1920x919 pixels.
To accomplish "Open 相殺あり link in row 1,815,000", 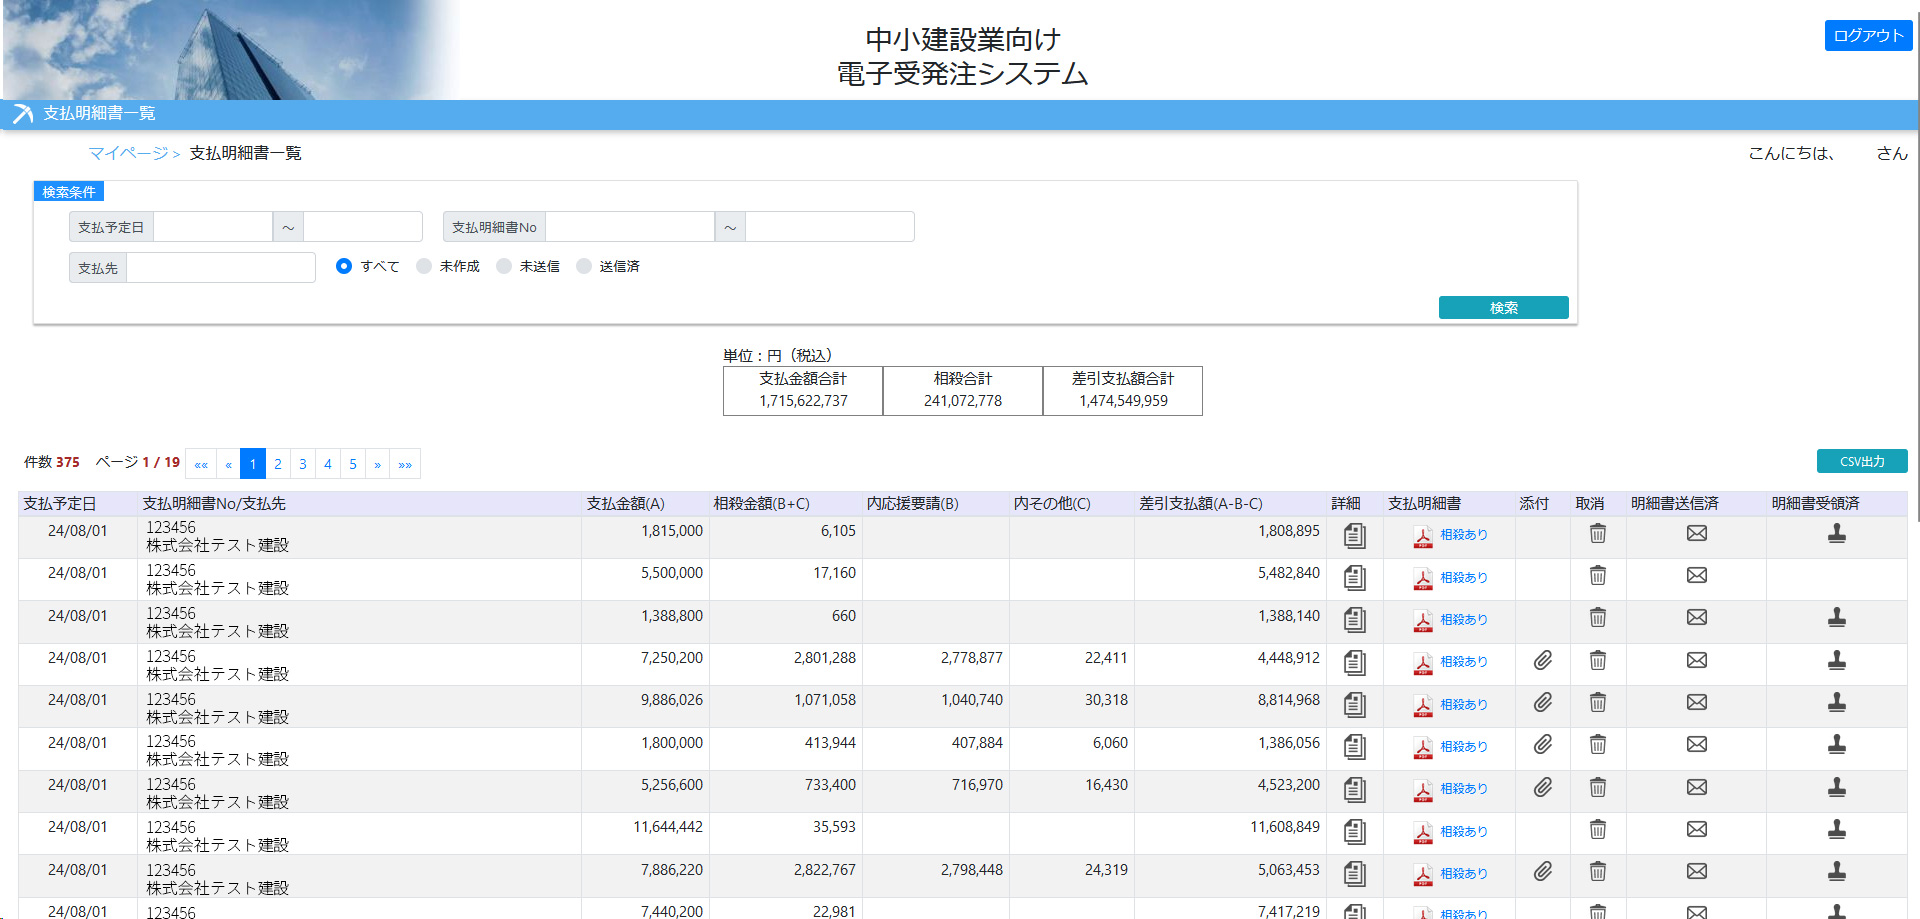I will tap(1464, 535).
